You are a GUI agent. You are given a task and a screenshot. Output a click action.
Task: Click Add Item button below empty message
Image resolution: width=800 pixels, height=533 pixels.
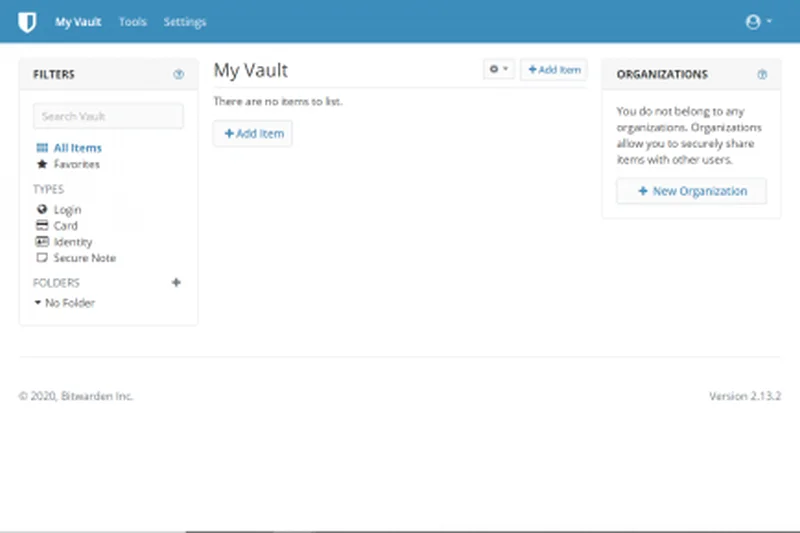tap(253, 133)
